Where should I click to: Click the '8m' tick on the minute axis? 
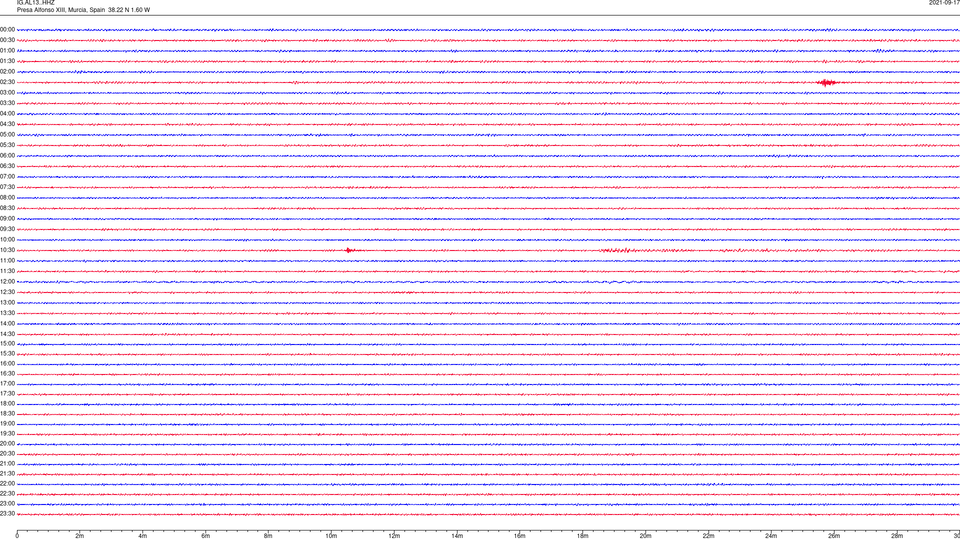(268, 536)
